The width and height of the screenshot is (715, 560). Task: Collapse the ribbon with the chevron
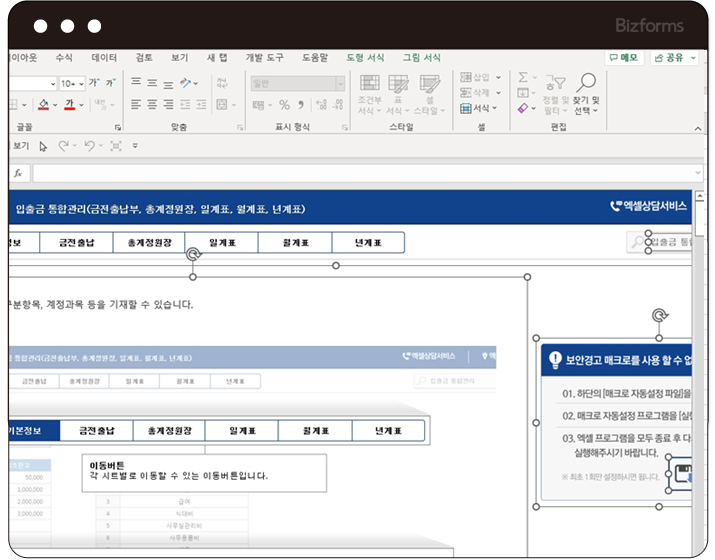coord(699,127)
